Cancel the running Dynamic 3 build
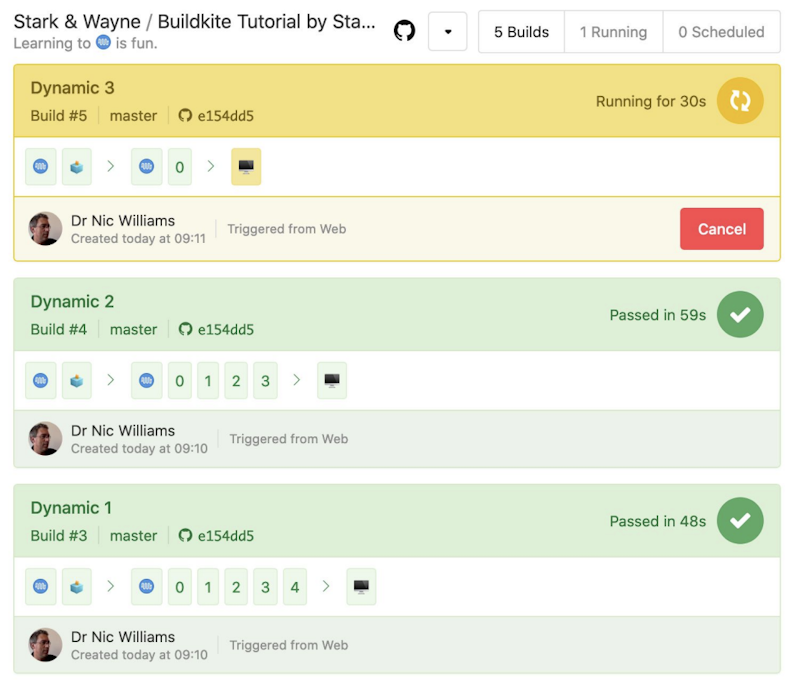The image size is (800, 686). (721, 229)
